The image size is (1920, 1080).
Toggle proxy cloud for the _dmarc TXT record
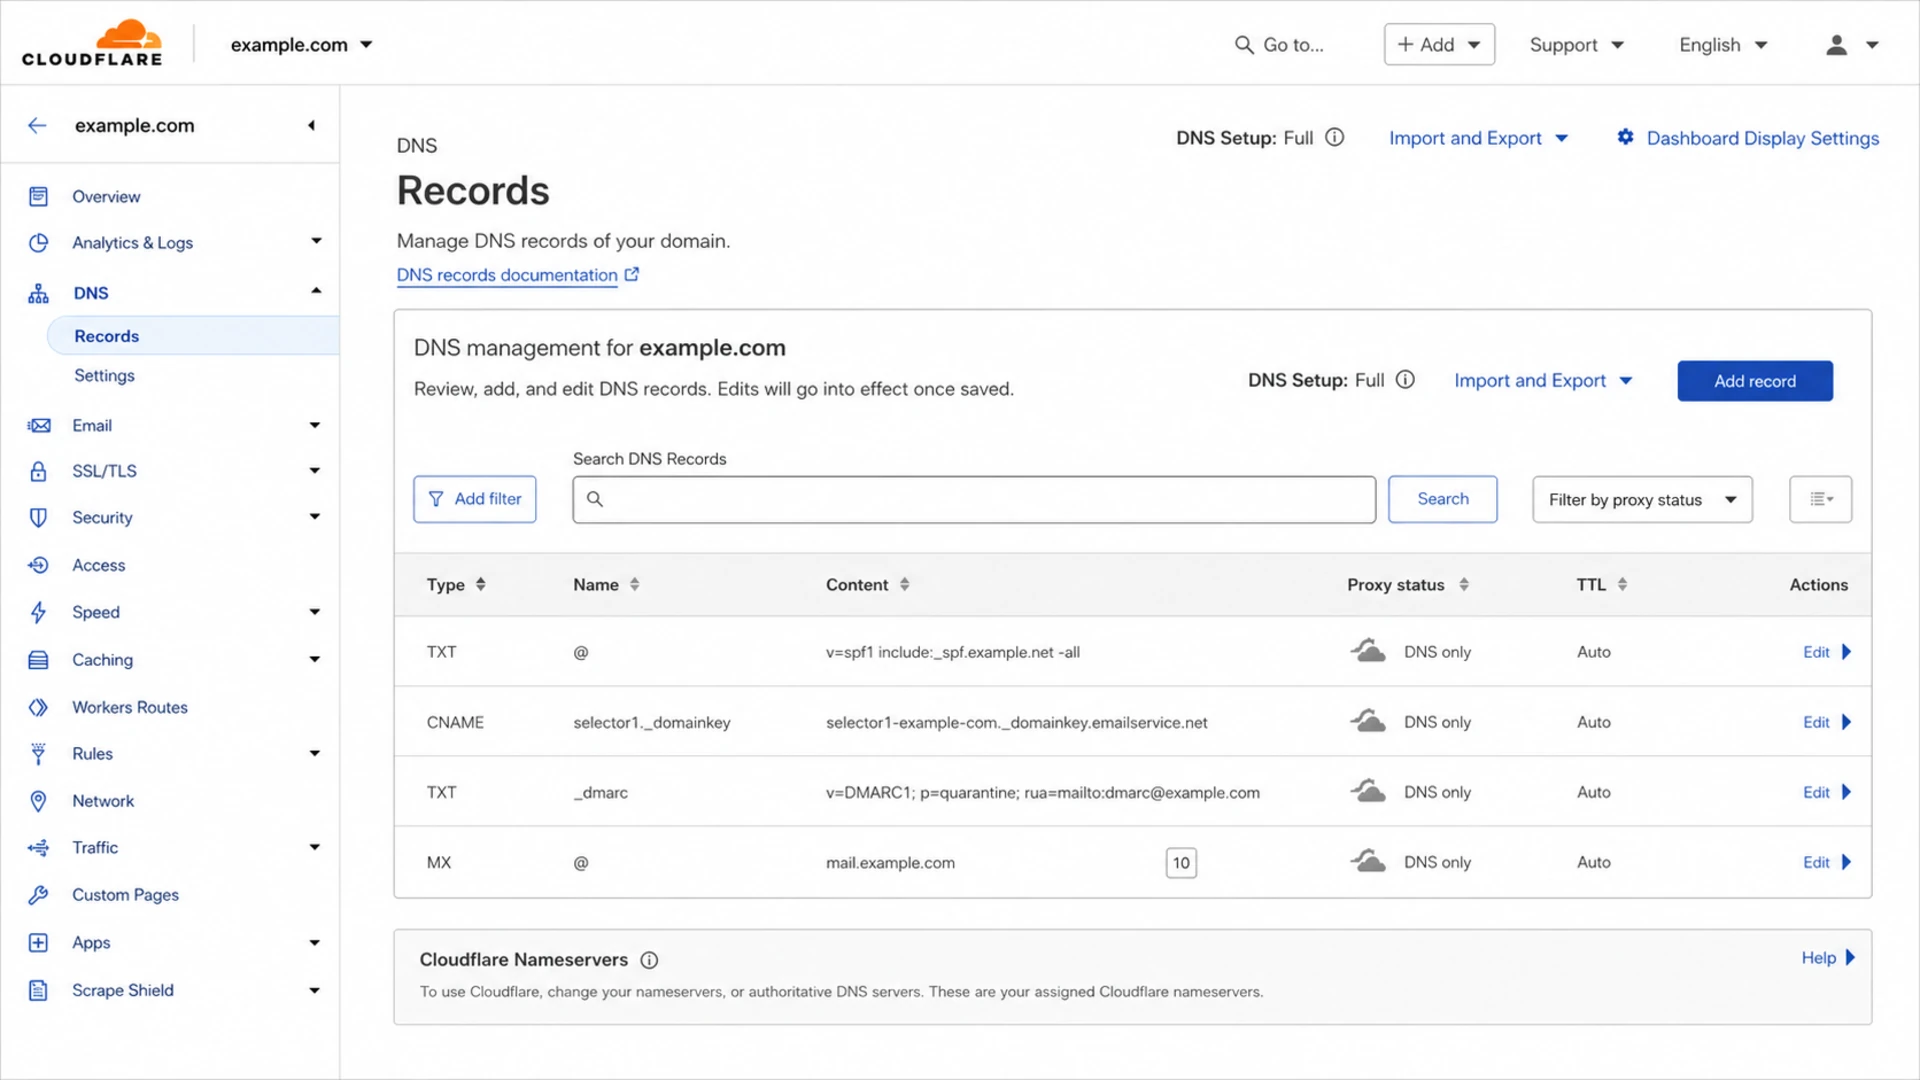pos(1368,791)
